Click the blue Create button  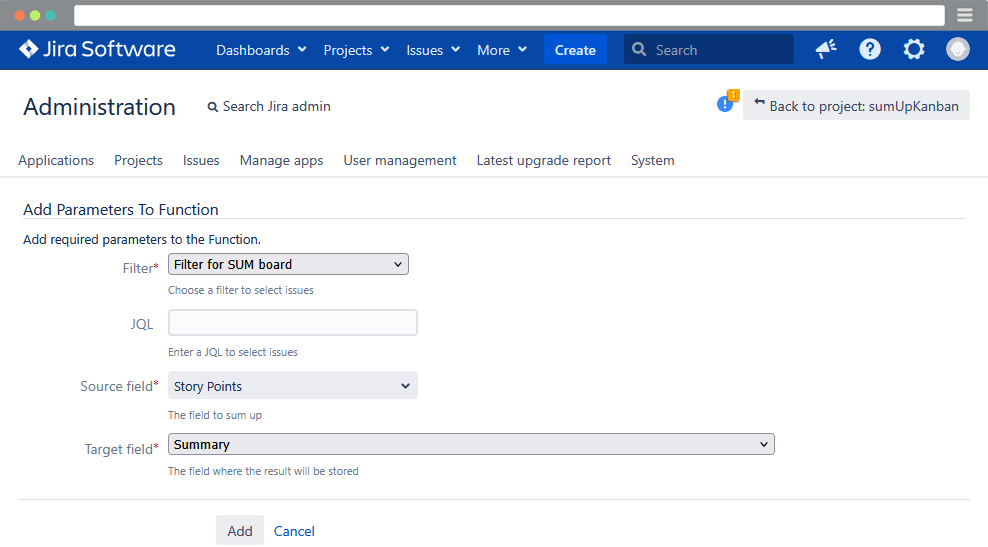tap(575, 50)
